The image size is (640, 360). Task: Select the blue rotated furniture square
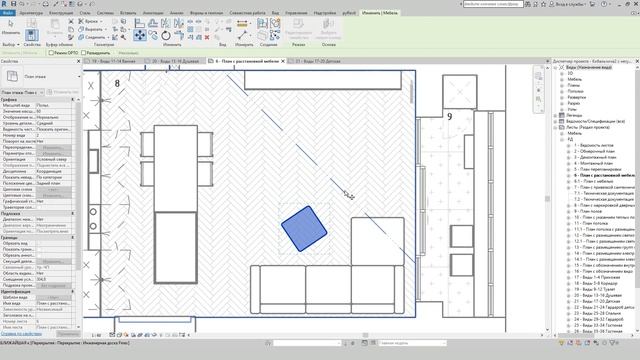tap(304, 229)
